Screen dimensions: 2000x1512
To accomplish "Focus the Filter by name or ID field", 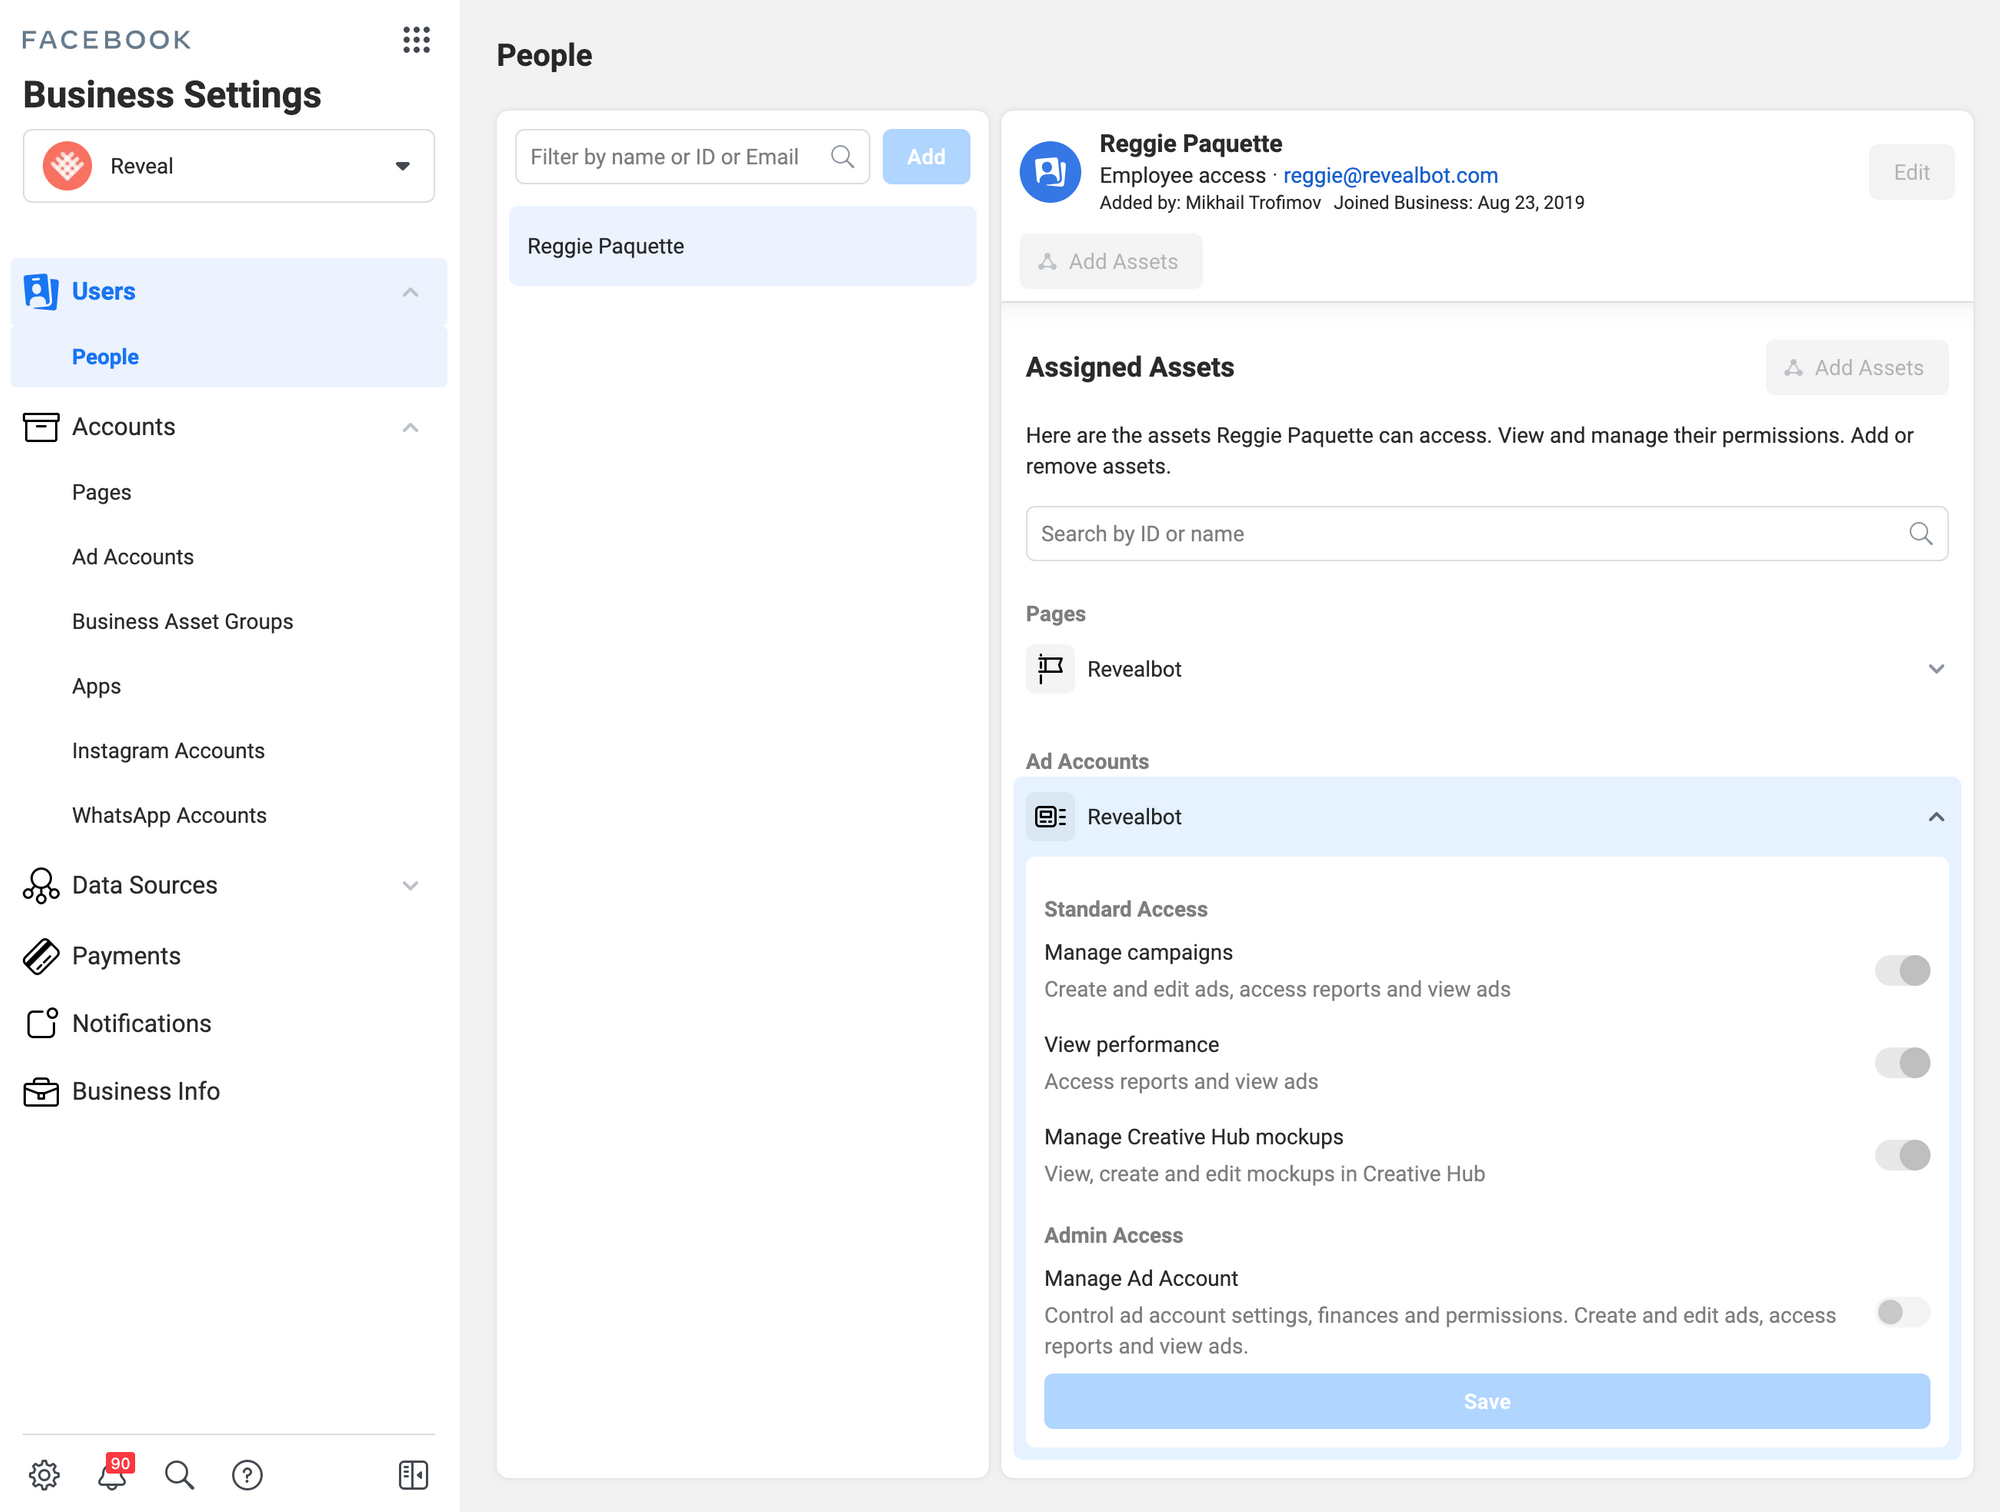I will pyautogui.click(x=692, y=157).
